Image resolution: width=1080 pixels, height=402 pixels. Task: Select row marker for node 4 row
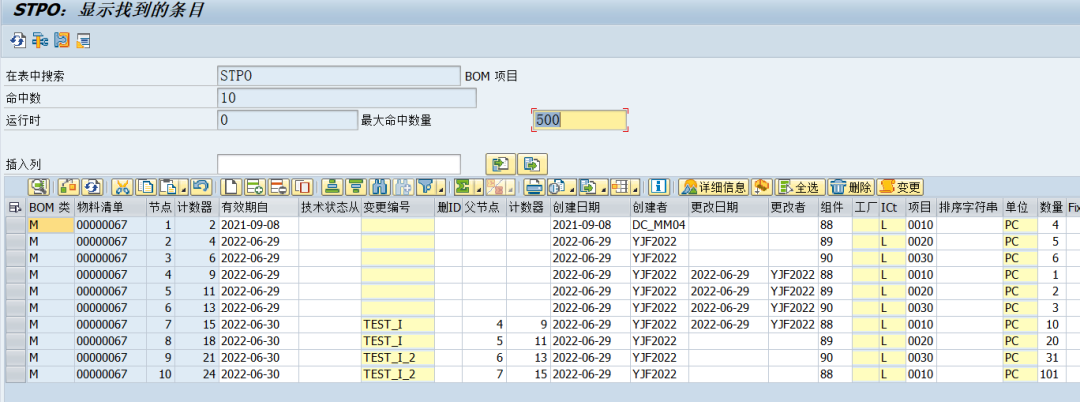point(16,274)
